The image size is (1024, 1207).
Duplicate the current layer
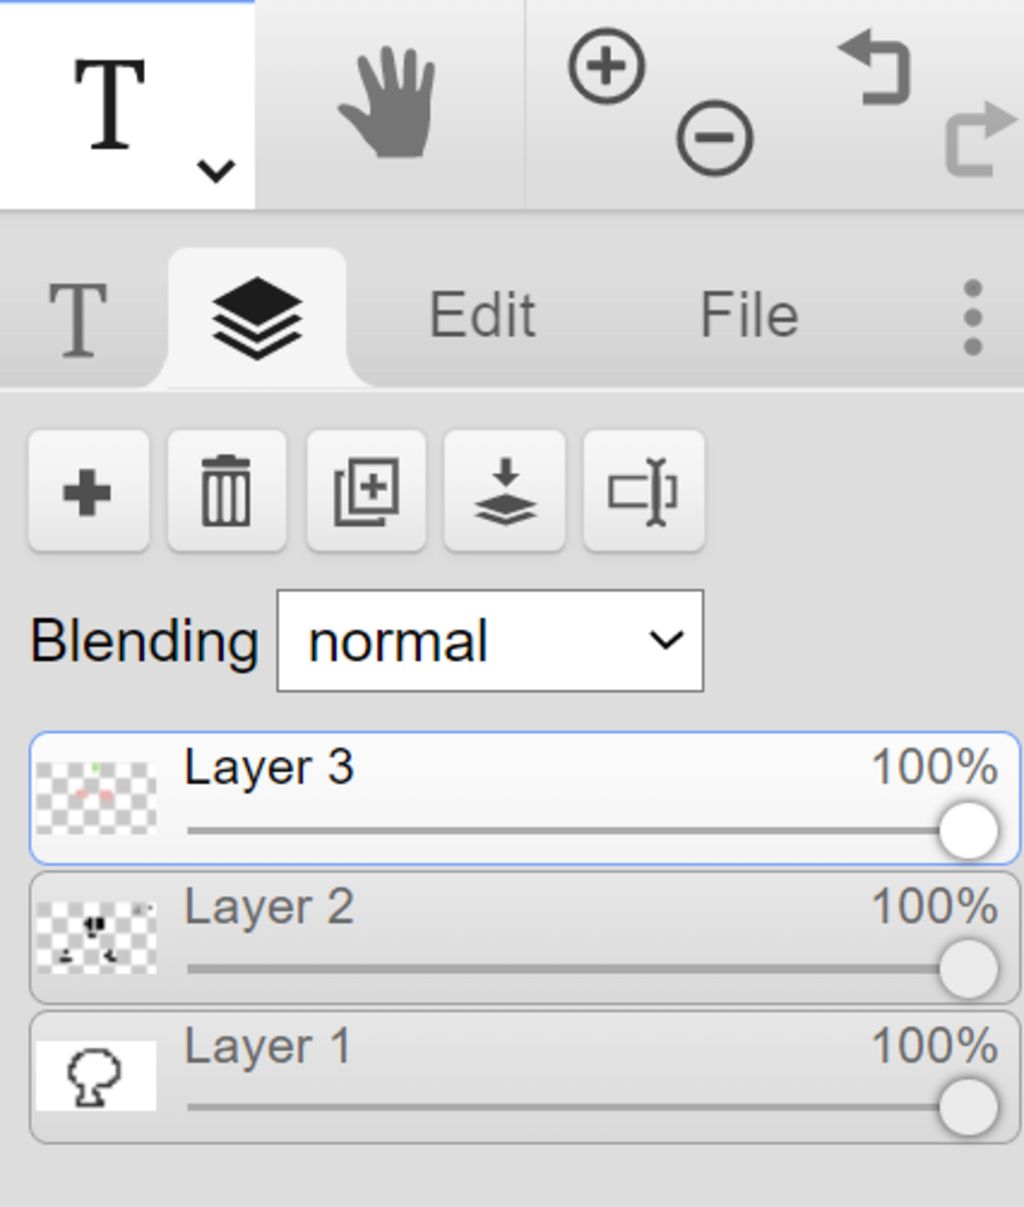[x=366, y=492]
